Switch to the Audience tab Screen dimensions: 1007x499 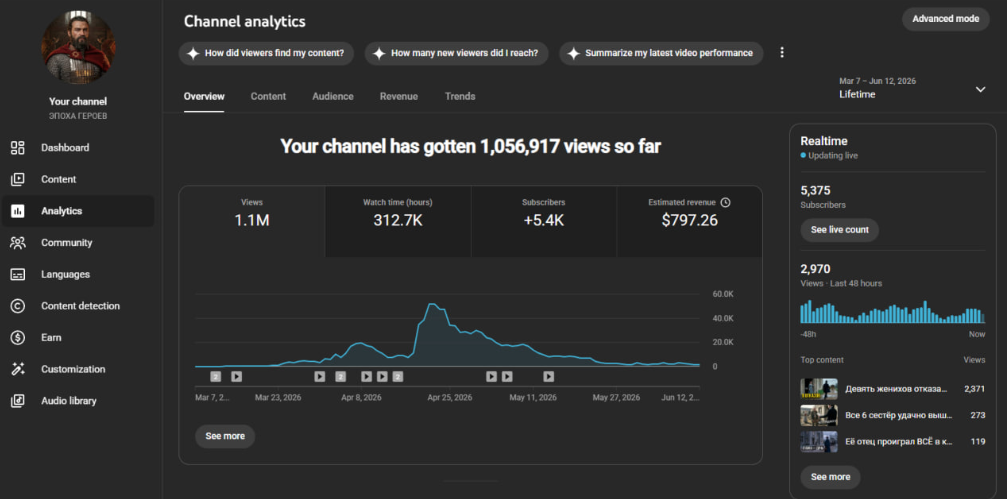point(333,96)
